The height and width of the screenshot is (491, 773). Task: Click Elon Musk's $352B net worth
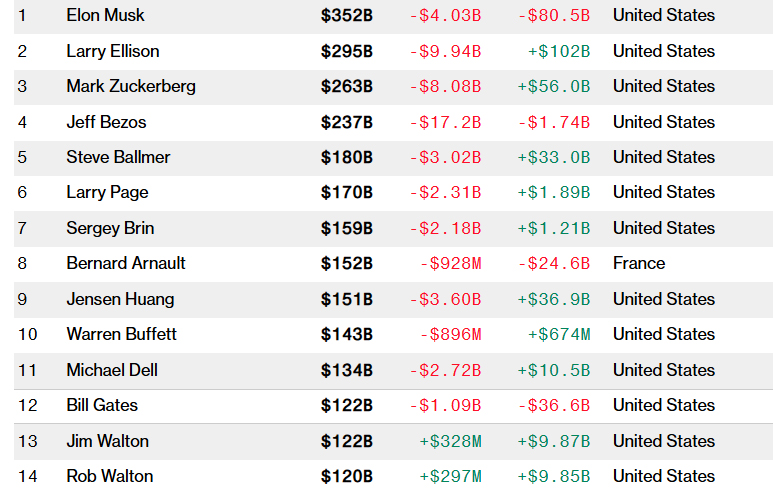347,15
